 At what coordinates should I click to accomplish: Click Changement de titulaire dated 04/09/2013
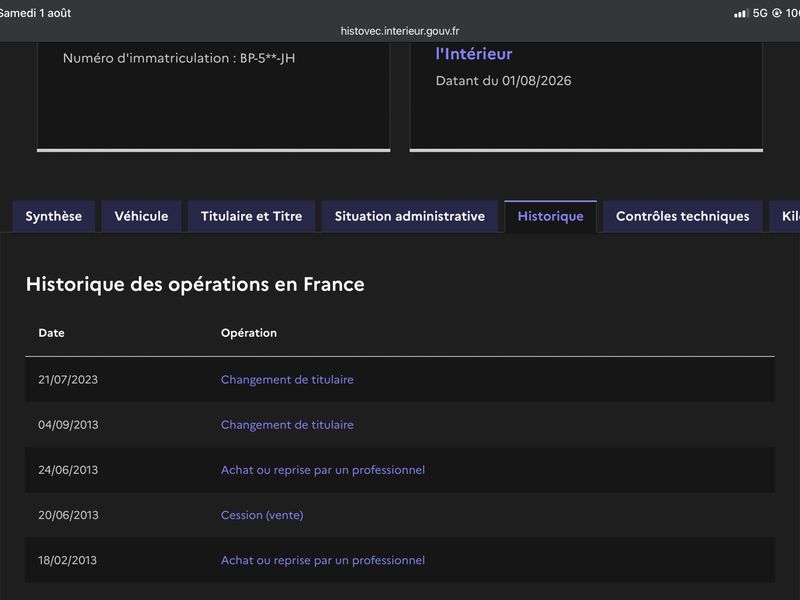tap(287, 424)
